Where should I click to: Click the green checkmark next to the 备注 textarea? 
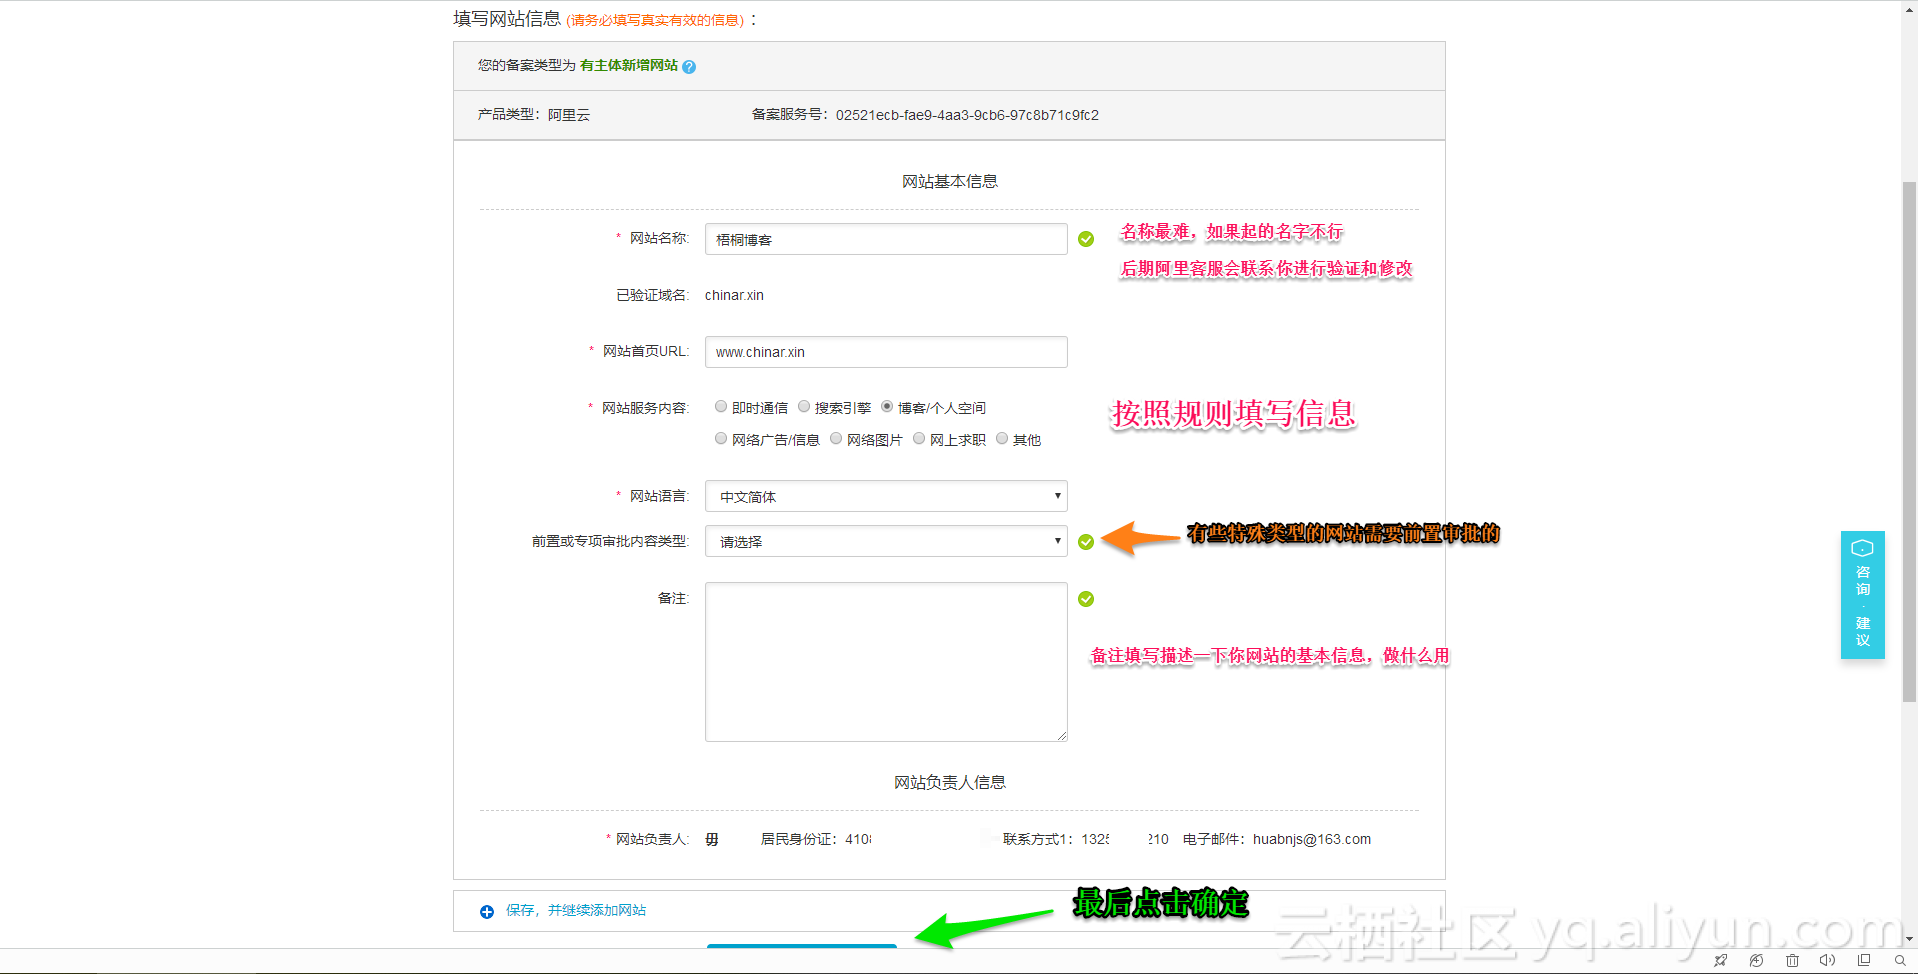(x=1086, y=599)
